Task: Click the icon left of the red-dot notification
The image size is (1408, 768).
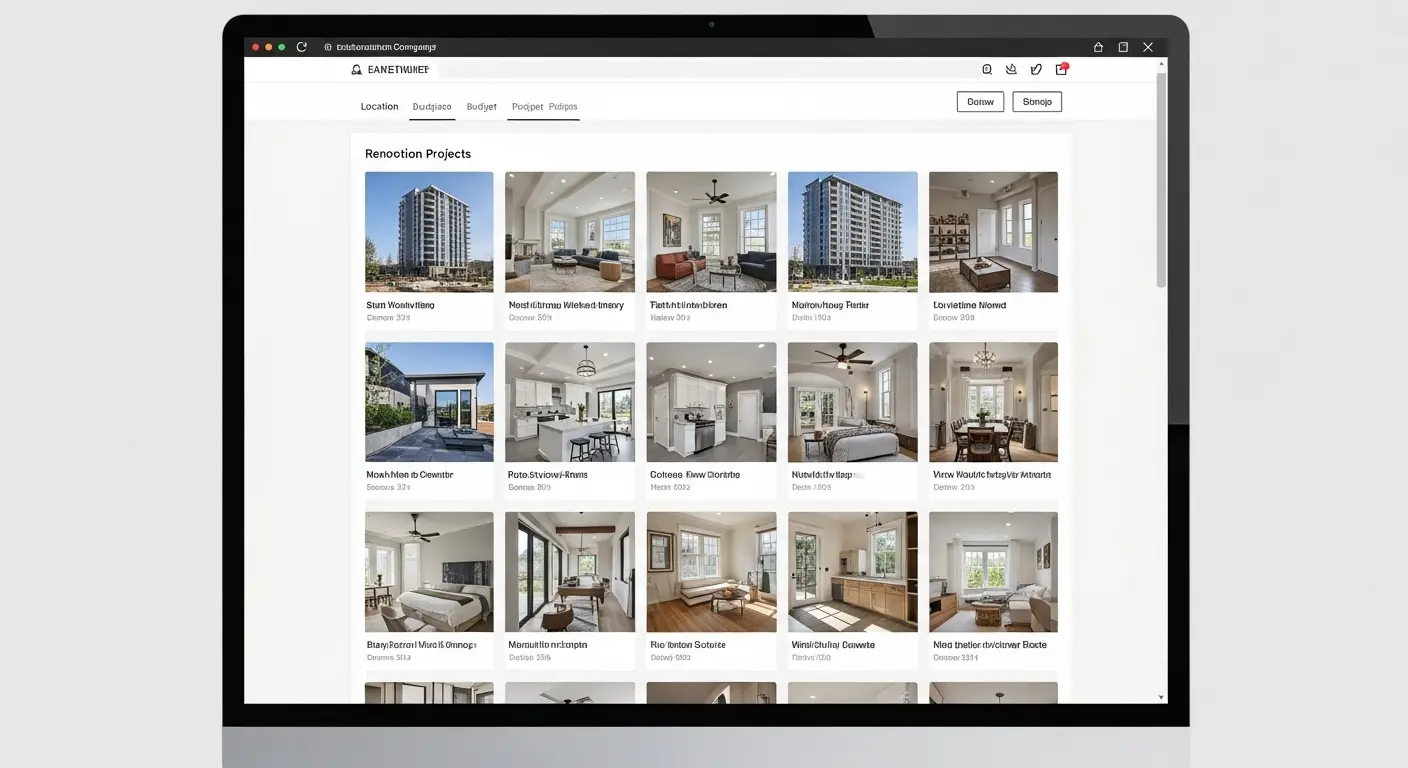Action: [x=1036, y=70]
